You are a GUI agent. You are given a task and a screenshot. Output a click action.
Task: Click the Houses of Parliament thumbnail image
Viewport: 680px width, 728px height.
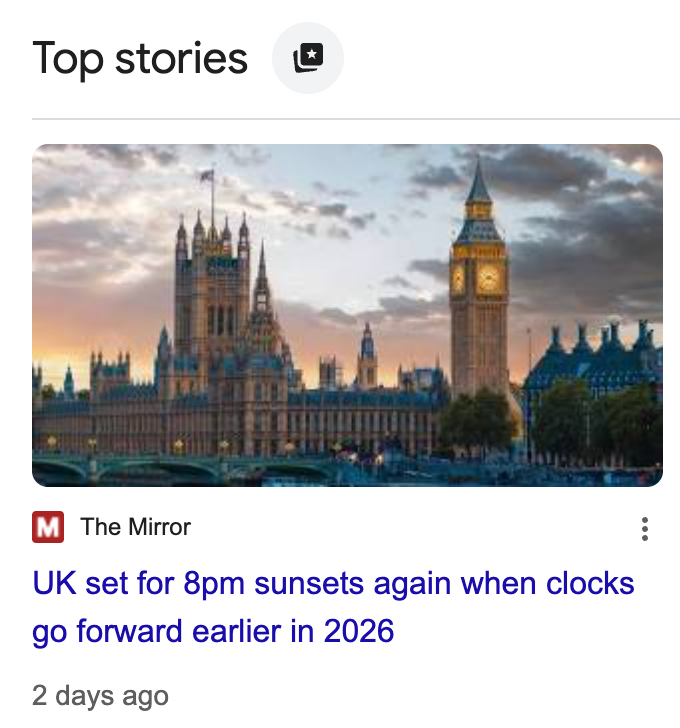[347, 315]
